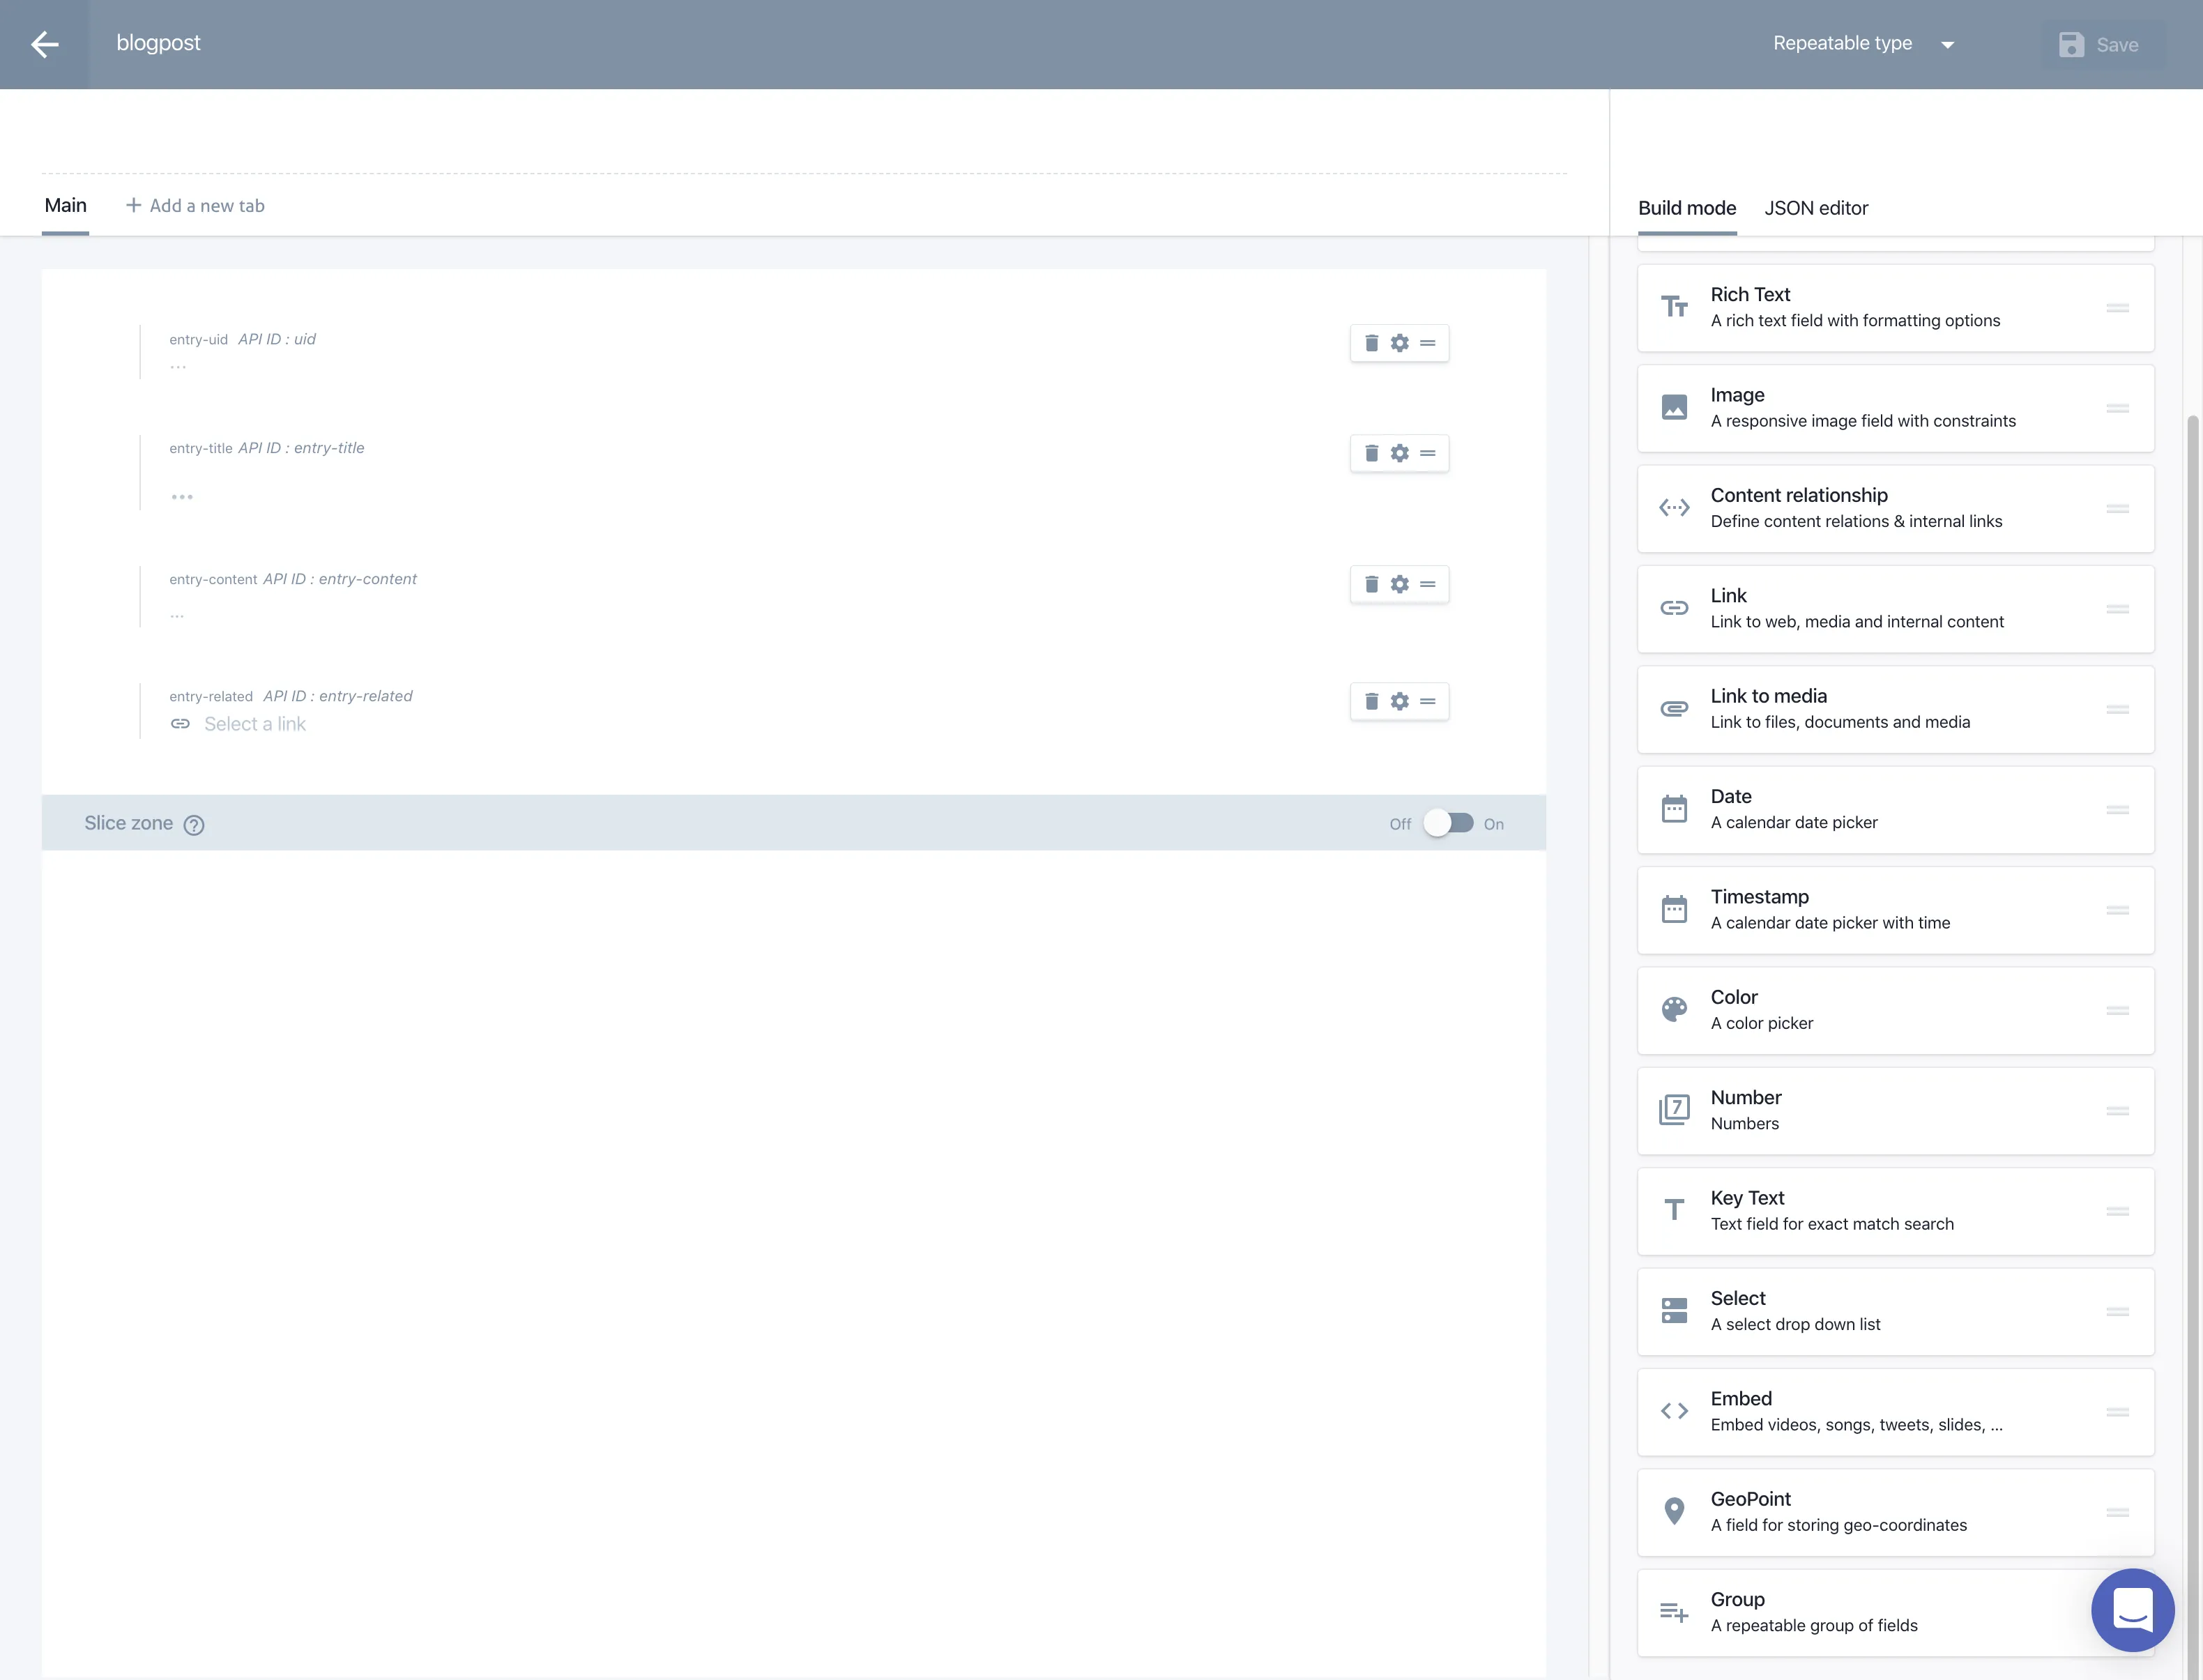Select the Build mode tab
Viewport: 2203px width, 1680px height.
1686,208
